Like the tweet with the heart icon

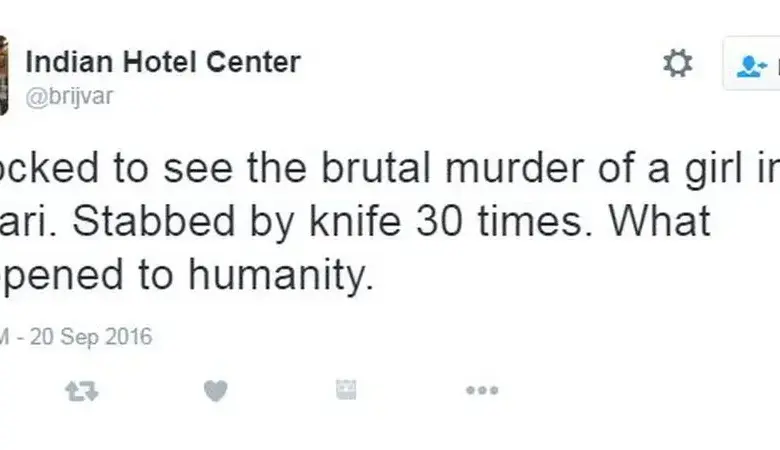(x=215, y=392)
